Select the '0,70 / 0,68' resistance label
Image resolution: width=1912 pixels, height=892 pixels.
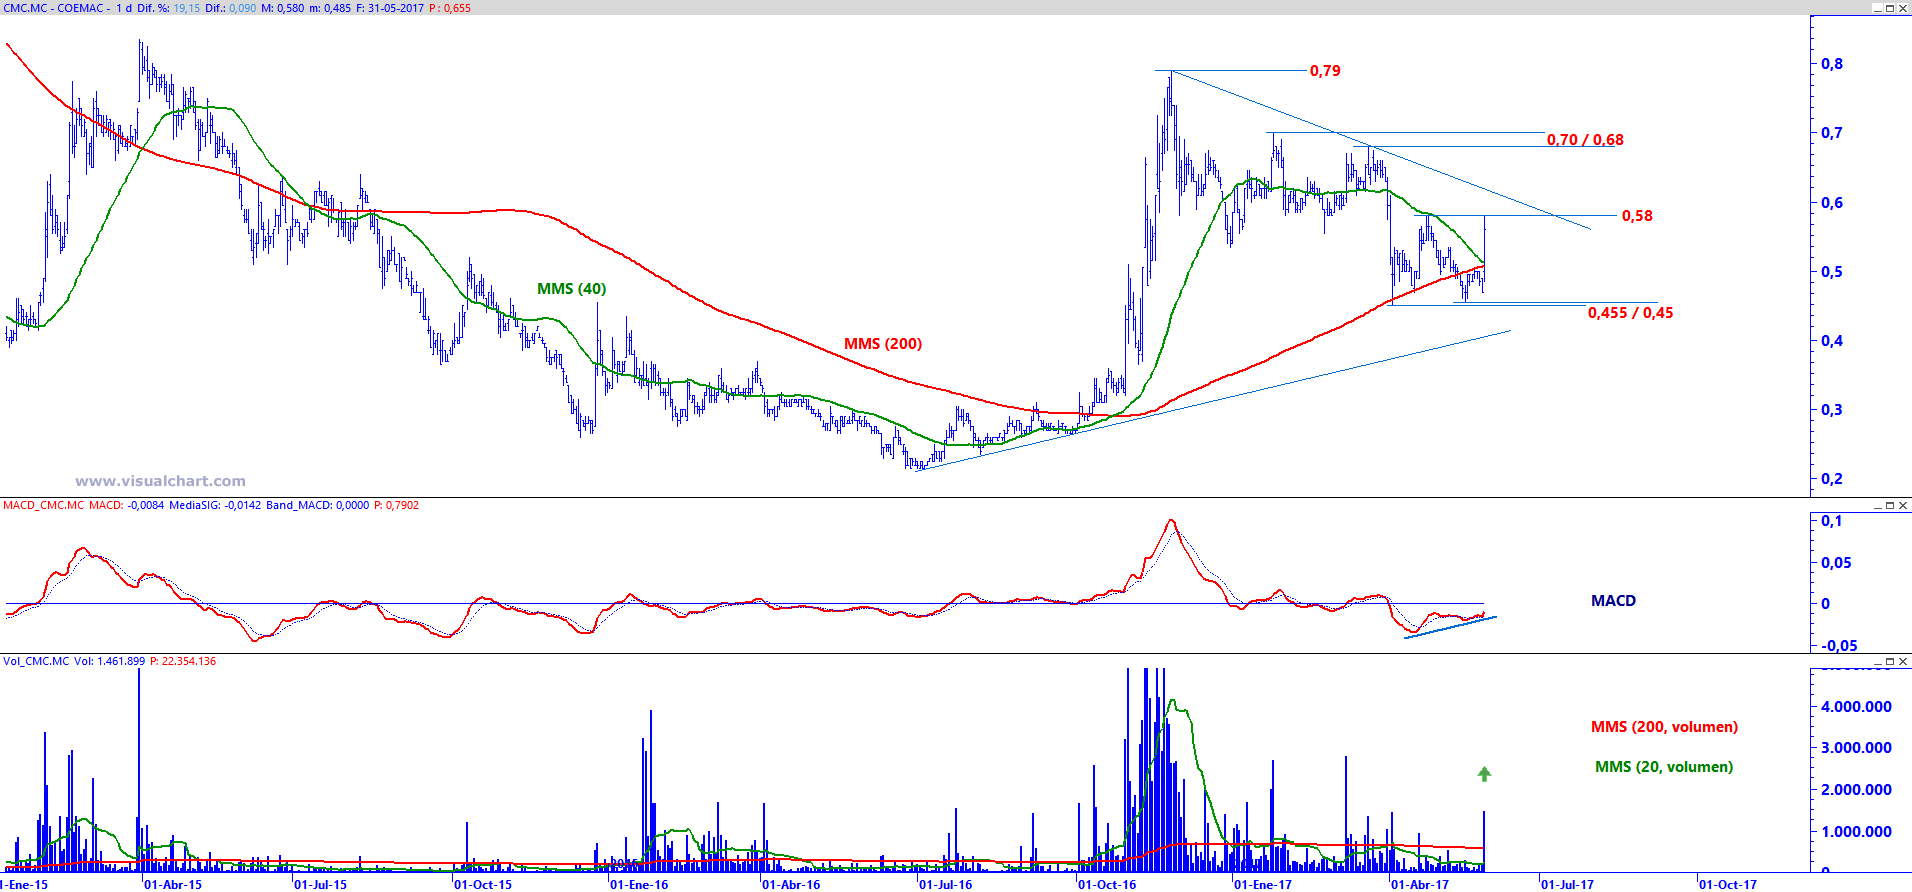tap(1585, 140)
